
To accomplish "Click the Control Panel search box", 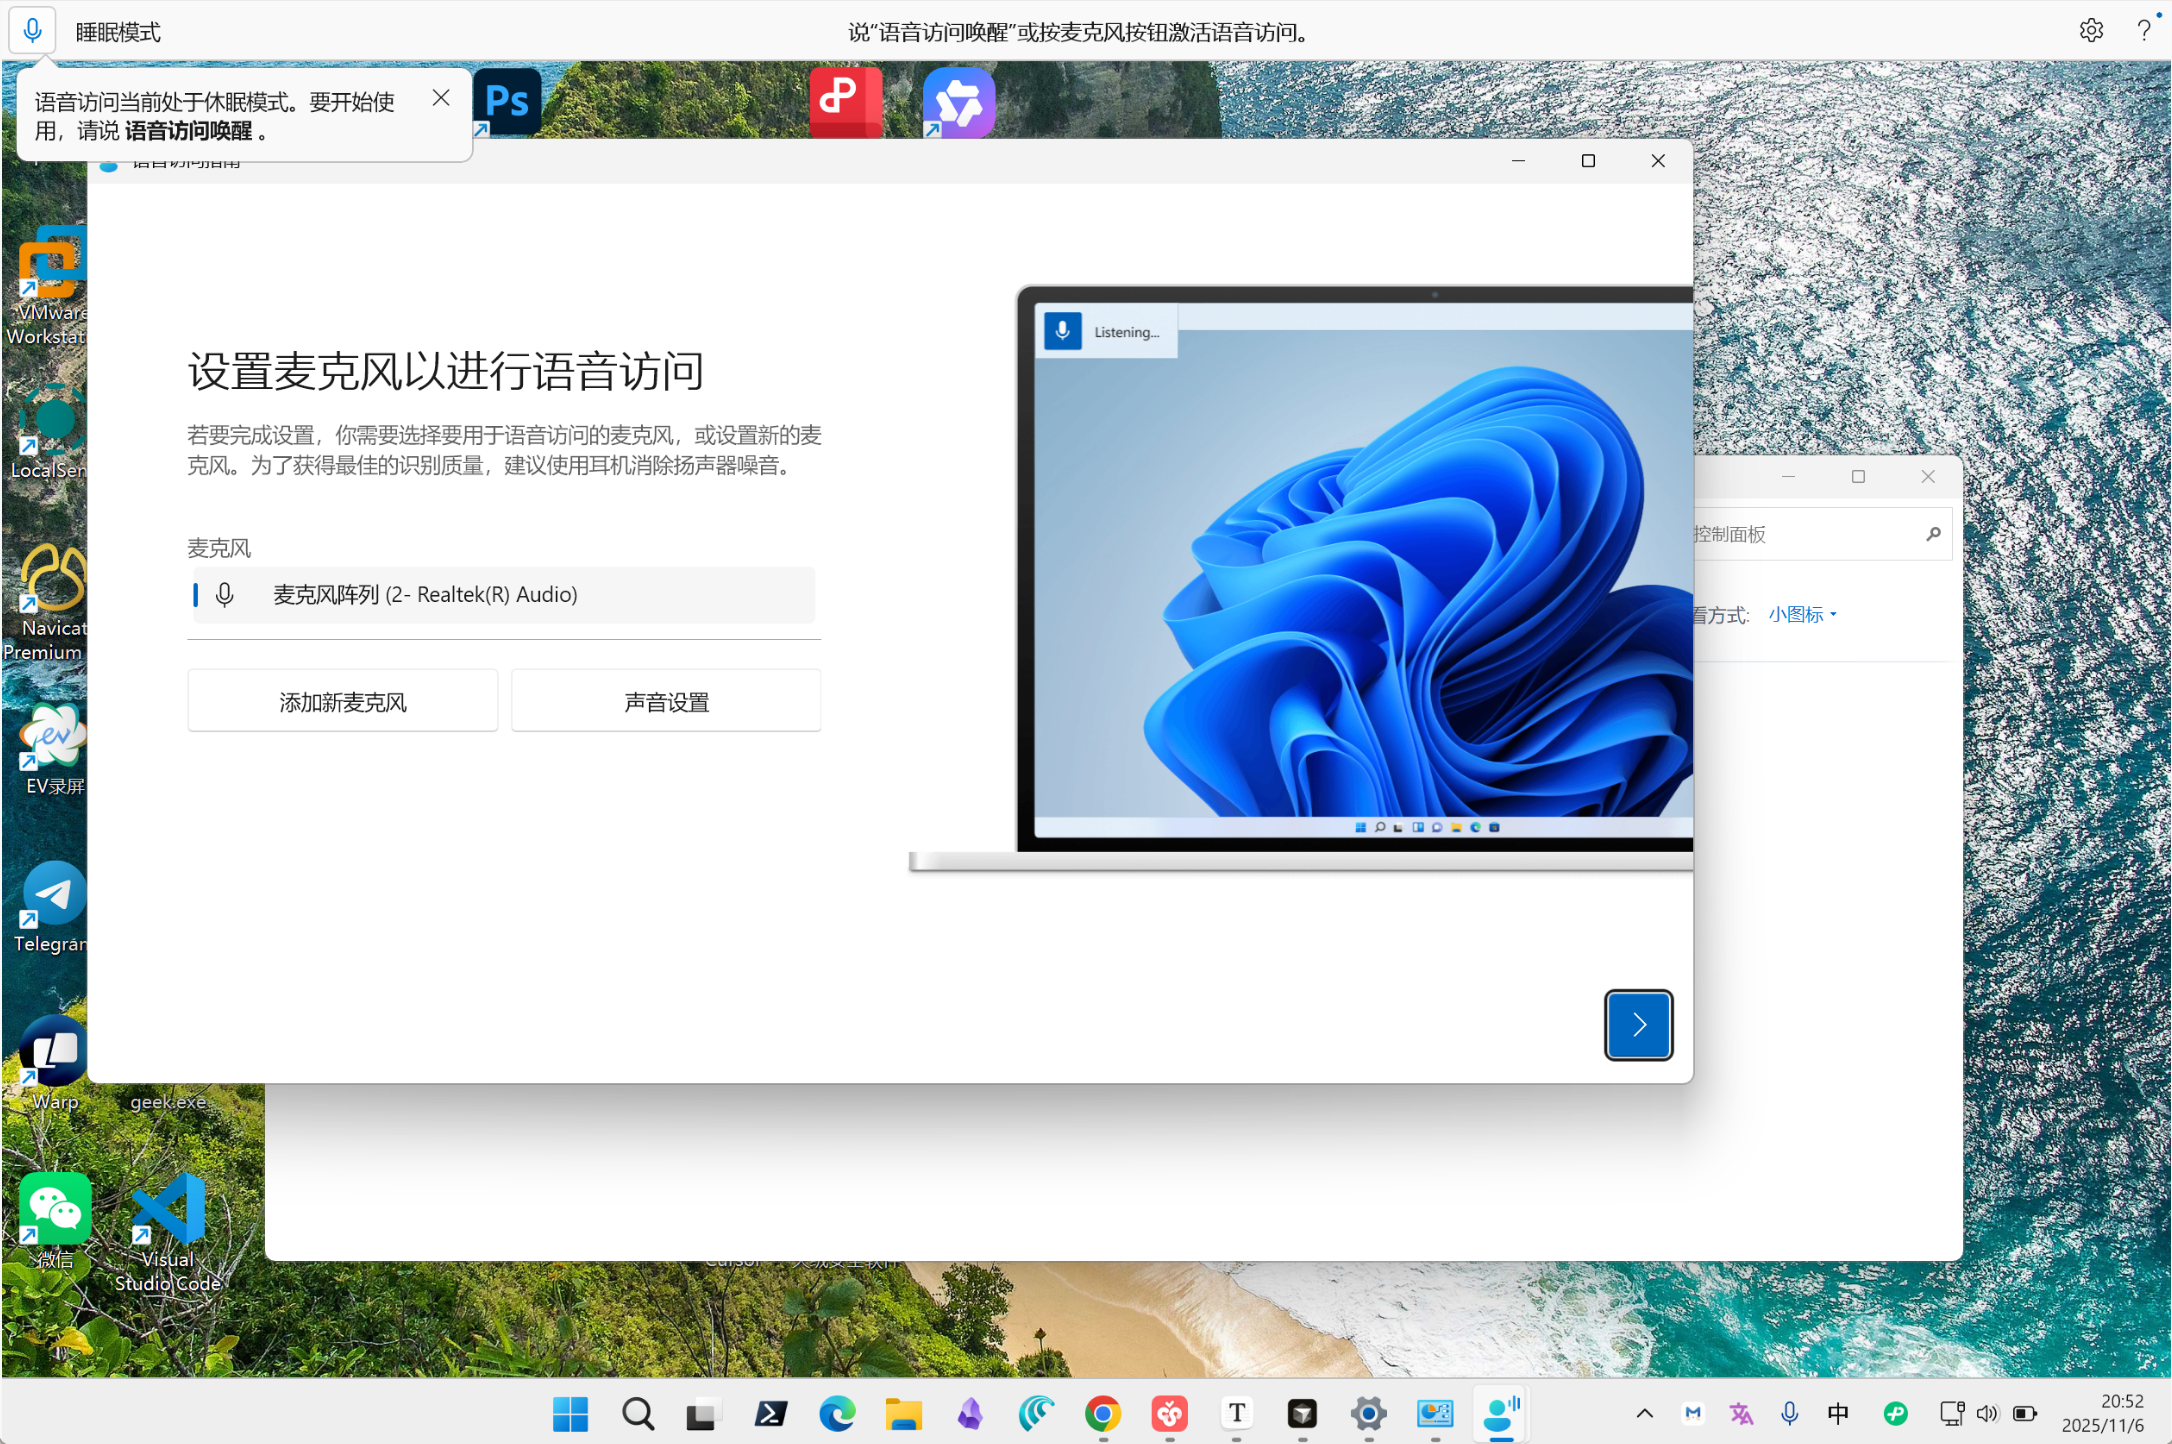I will 1820,534.
